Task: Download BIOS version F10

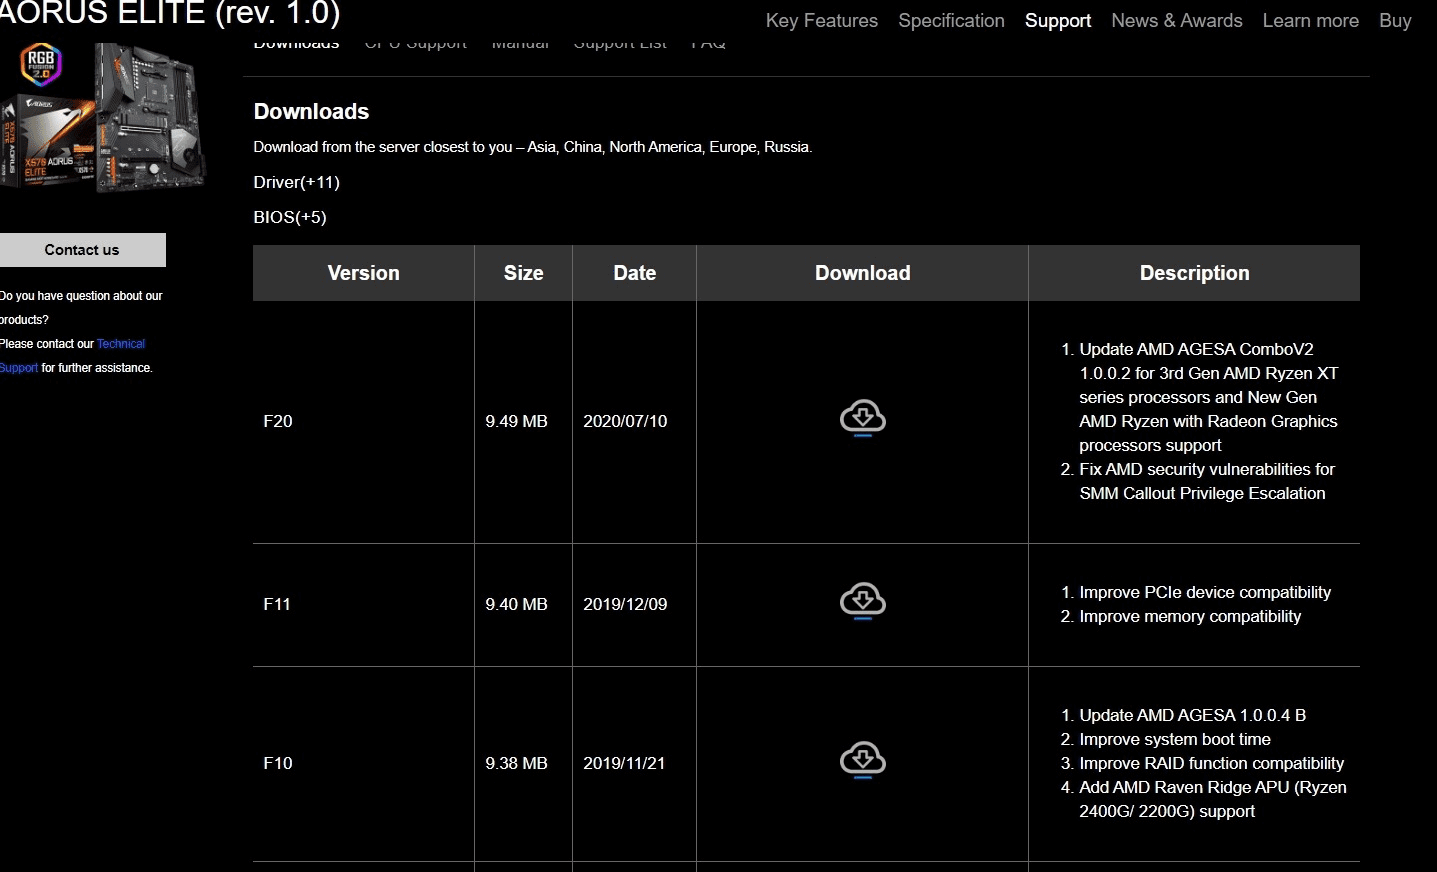Action: click(862, 760)
